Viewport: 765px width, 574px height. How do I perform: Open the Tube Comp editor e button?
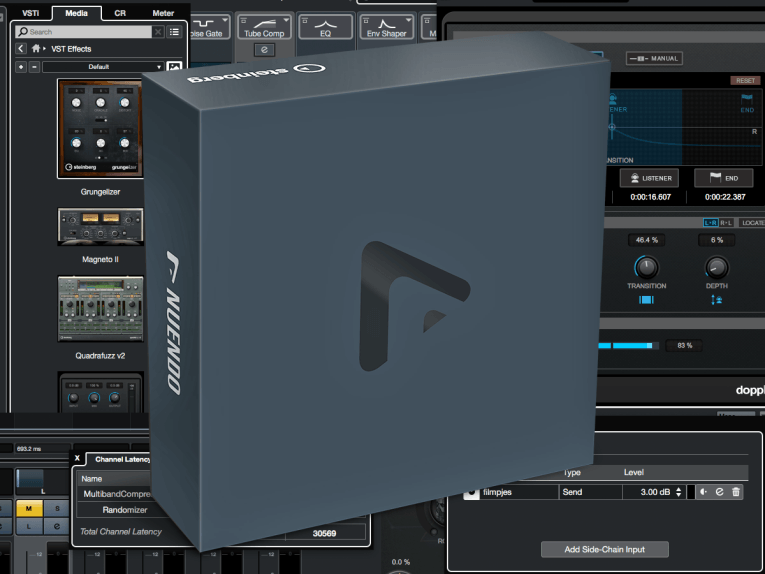tap(264, 50)
